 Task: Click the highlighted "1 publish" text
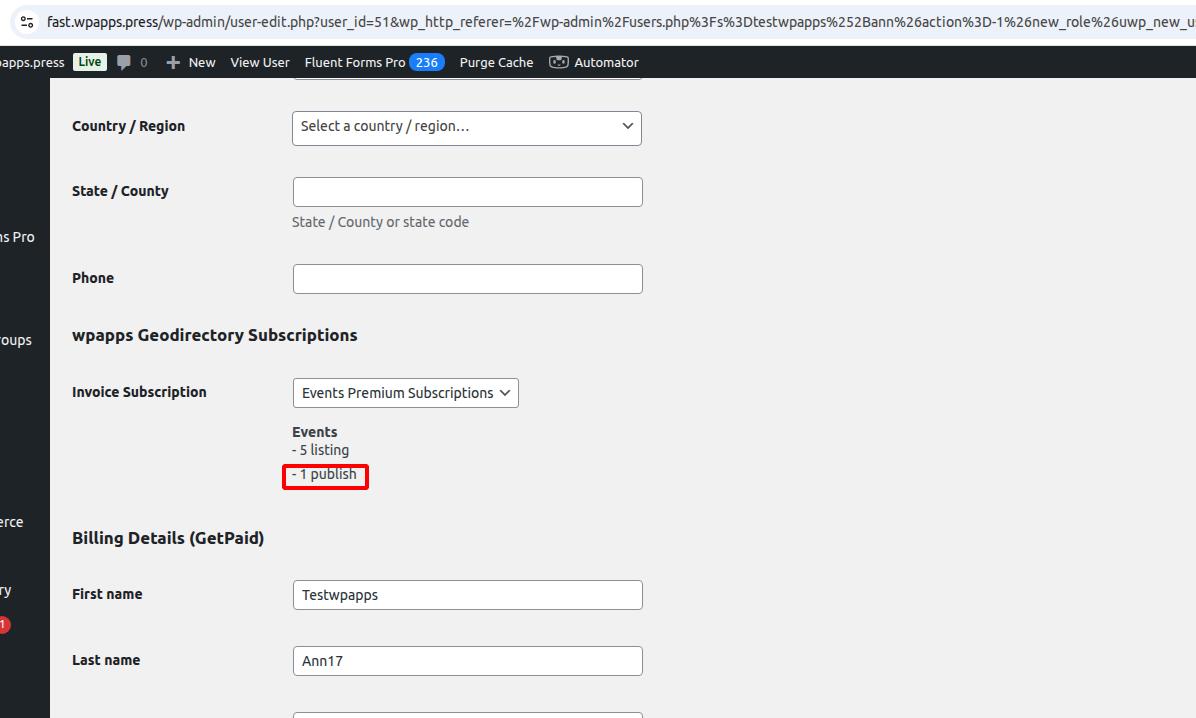point(327,475)
